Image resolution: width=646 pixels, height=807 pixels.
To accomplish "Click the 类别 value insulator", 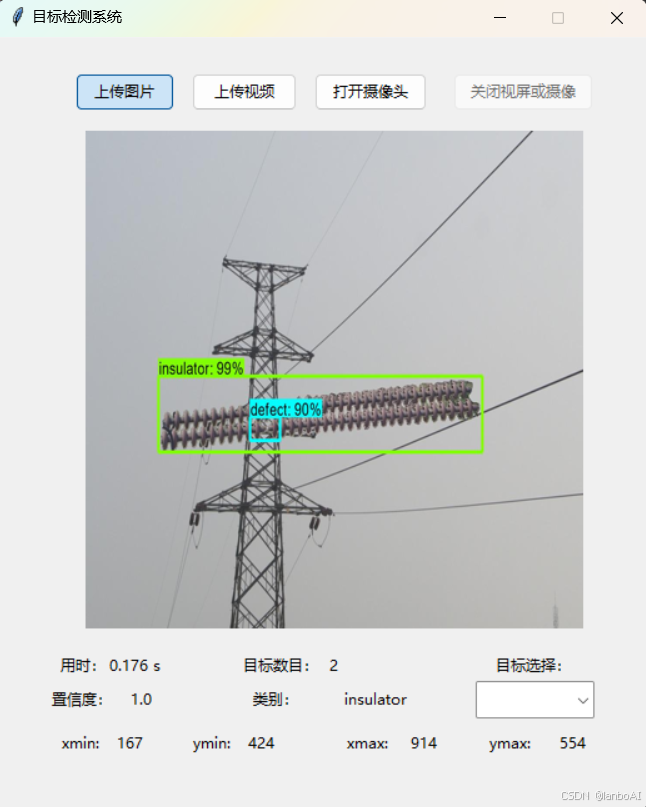I will pos(375,699).
